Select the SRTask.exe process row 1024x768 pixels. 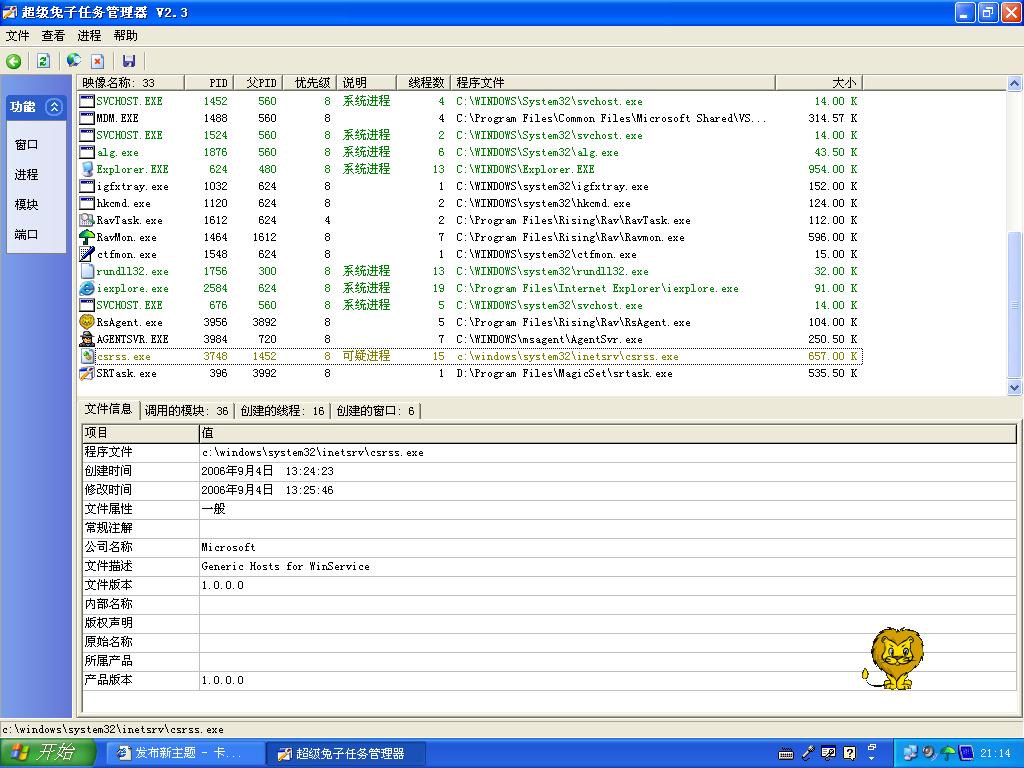126,373
